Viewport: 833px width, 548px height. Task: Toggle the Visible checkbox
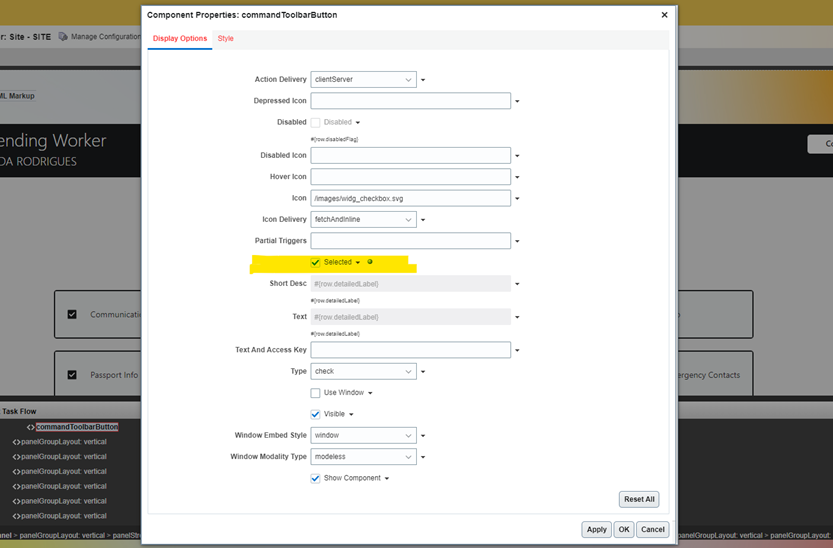[x=316, y=414]
